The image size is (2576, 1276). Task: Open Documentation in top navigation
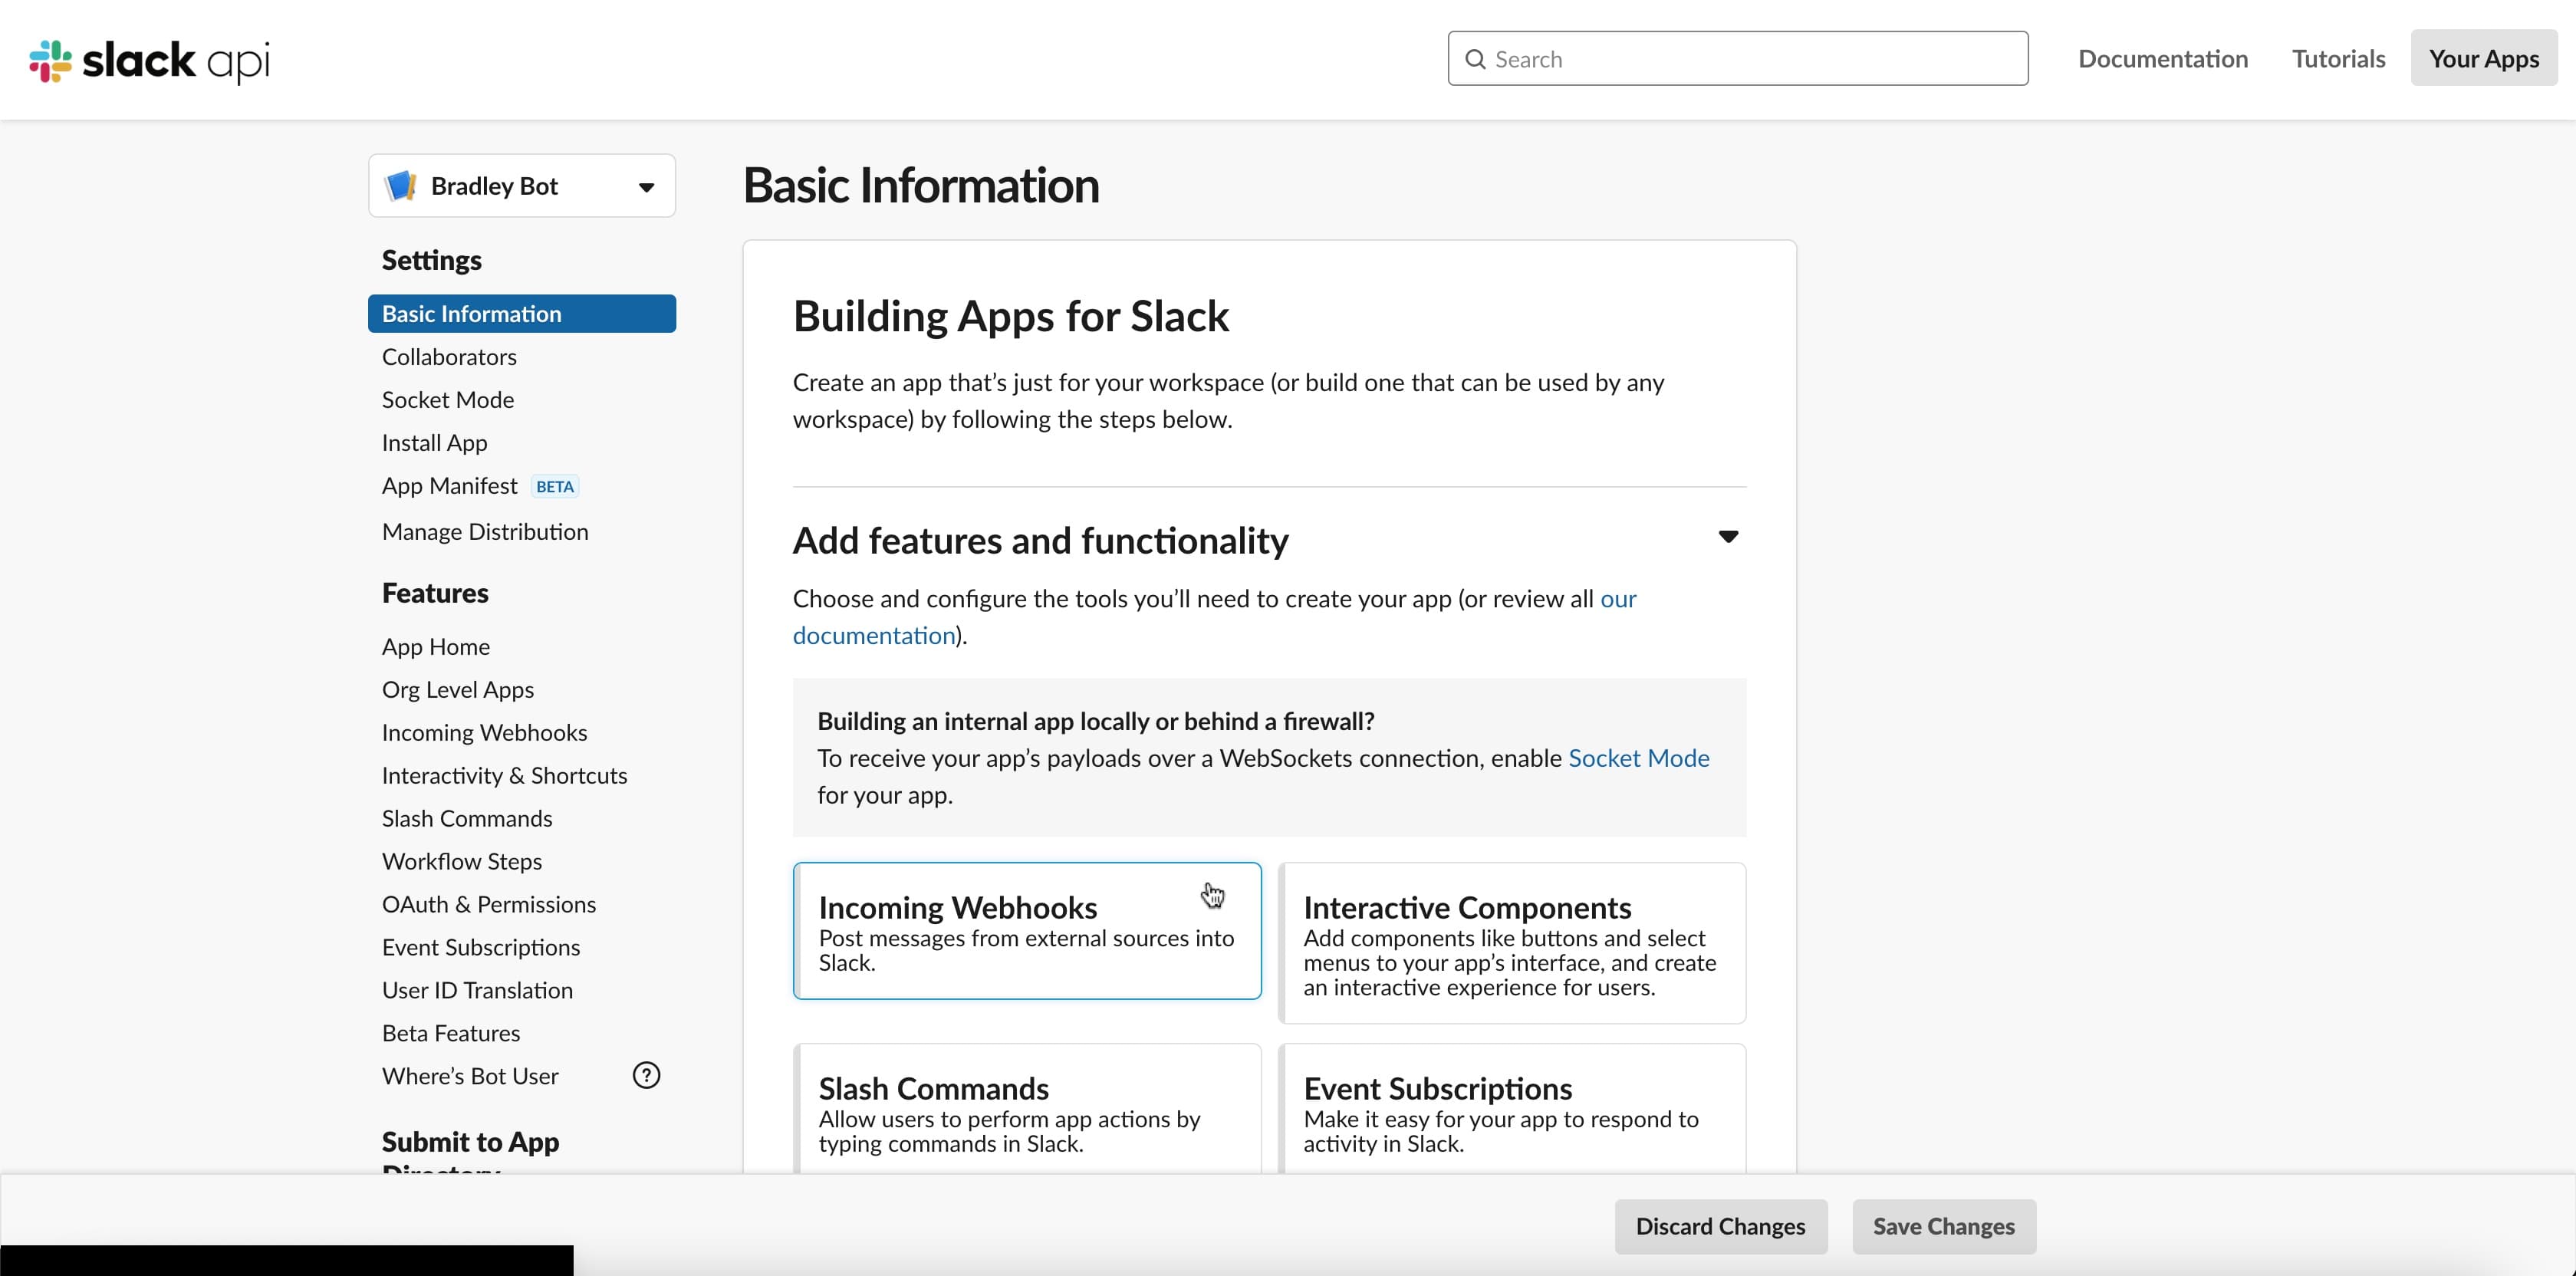[x=2163, y=59]
